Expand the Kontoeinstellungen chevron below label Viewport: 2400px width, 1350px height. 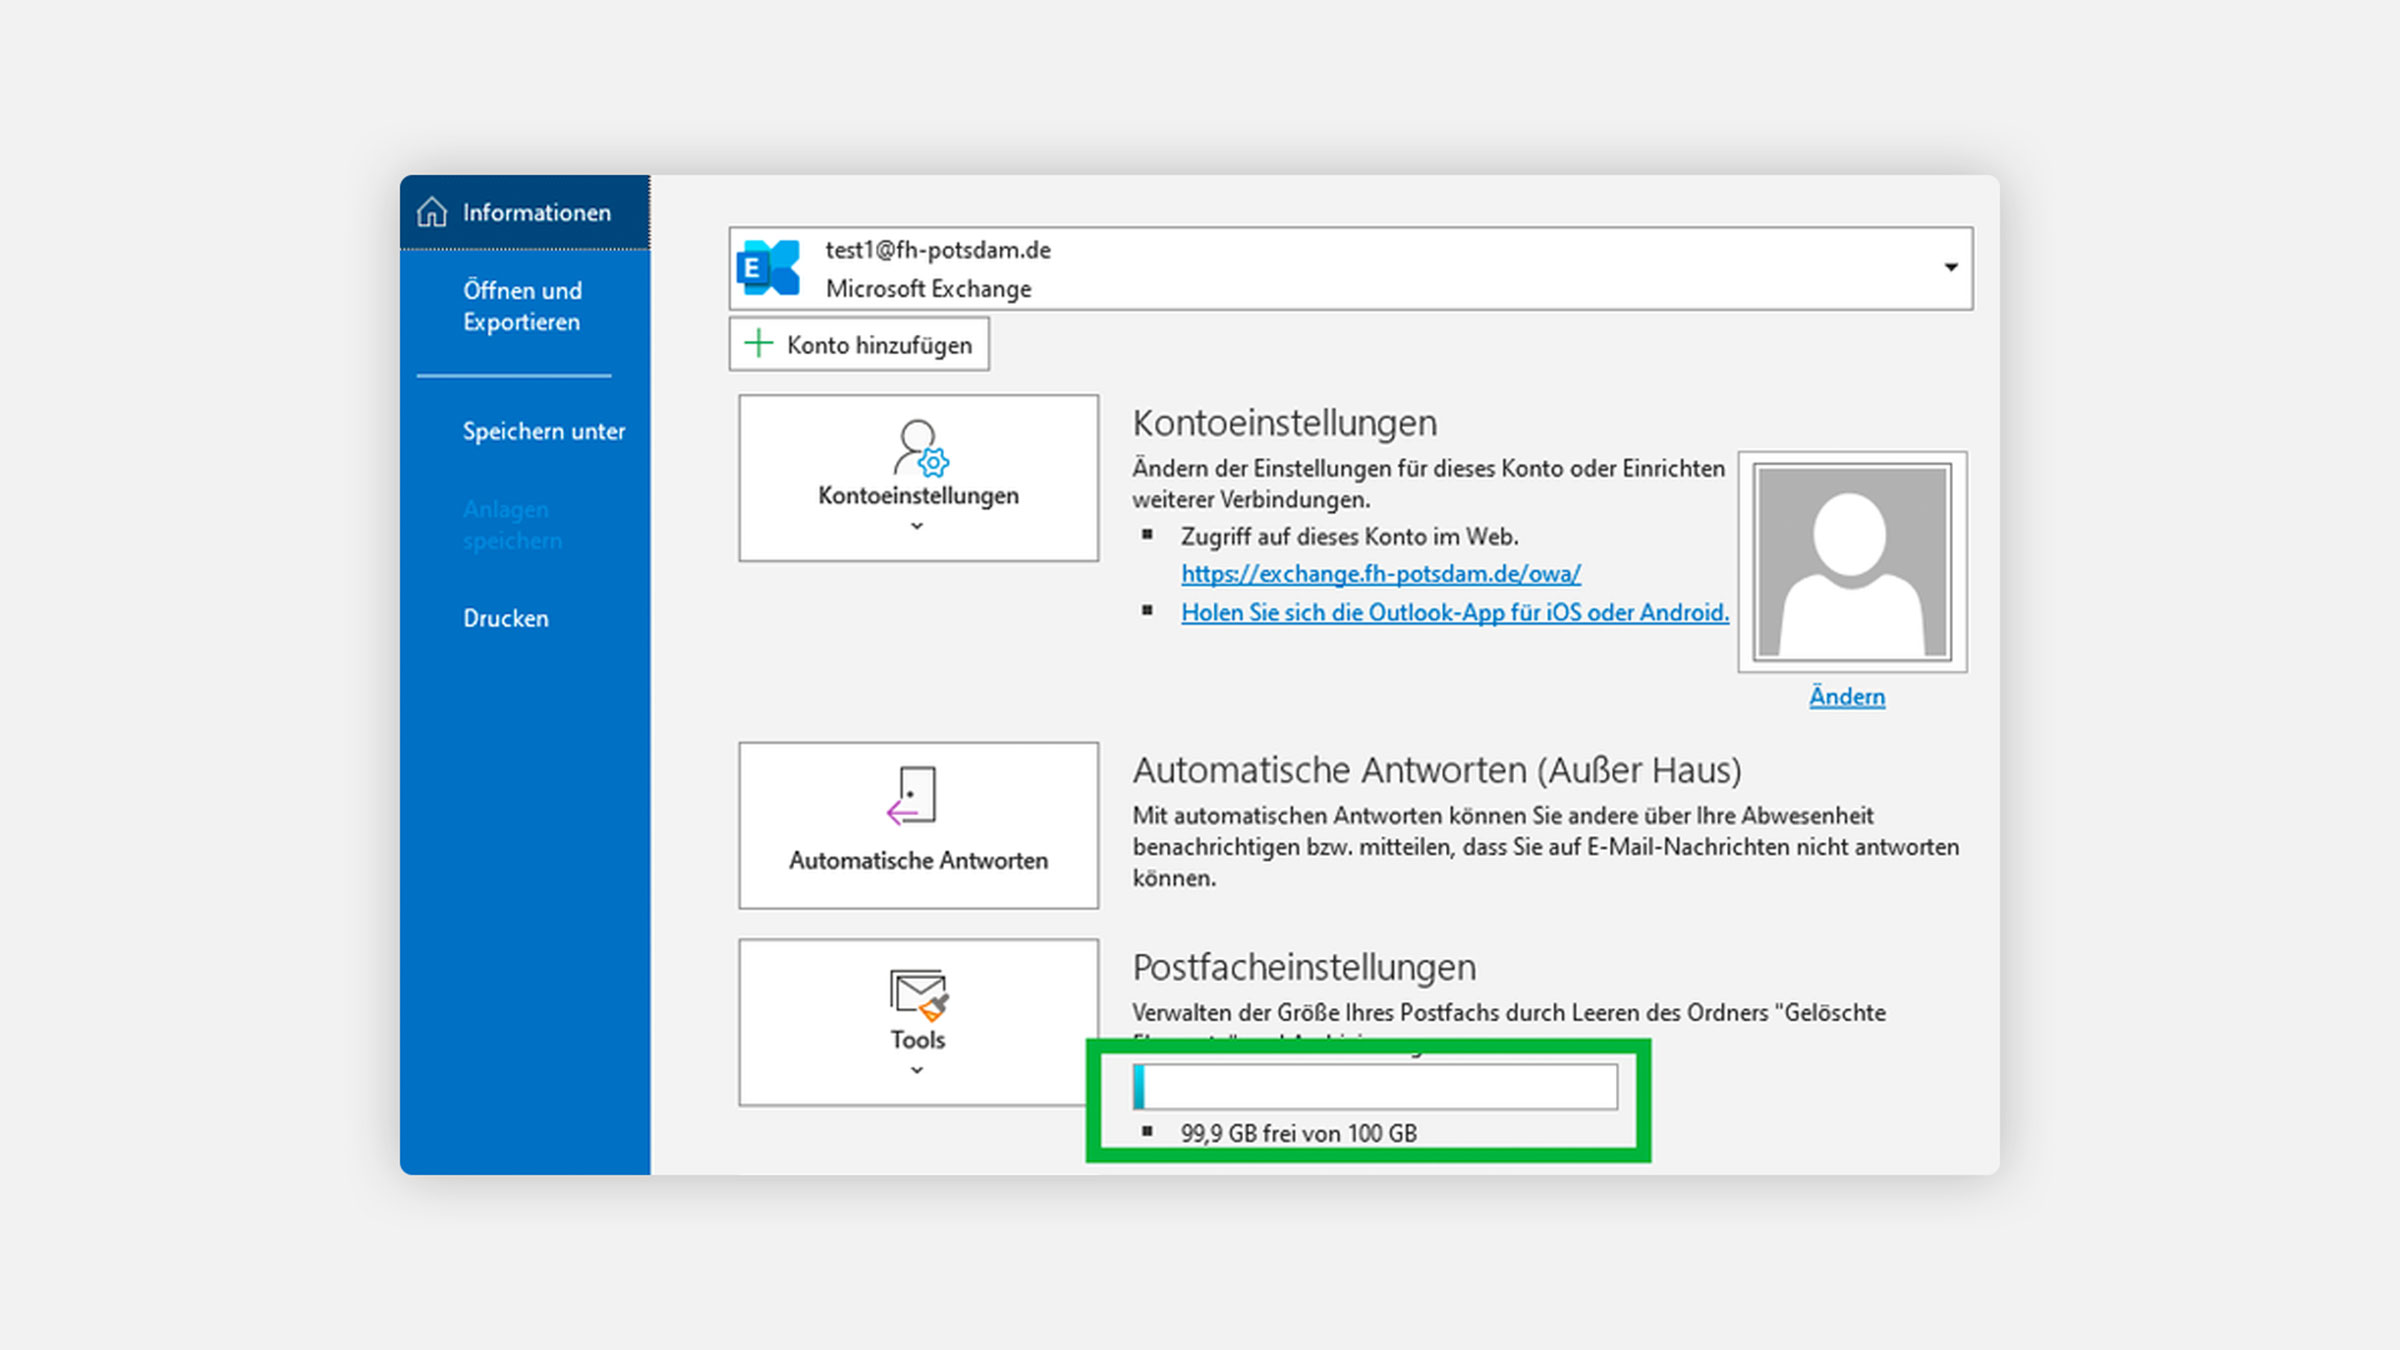click(x=917, y=526)
